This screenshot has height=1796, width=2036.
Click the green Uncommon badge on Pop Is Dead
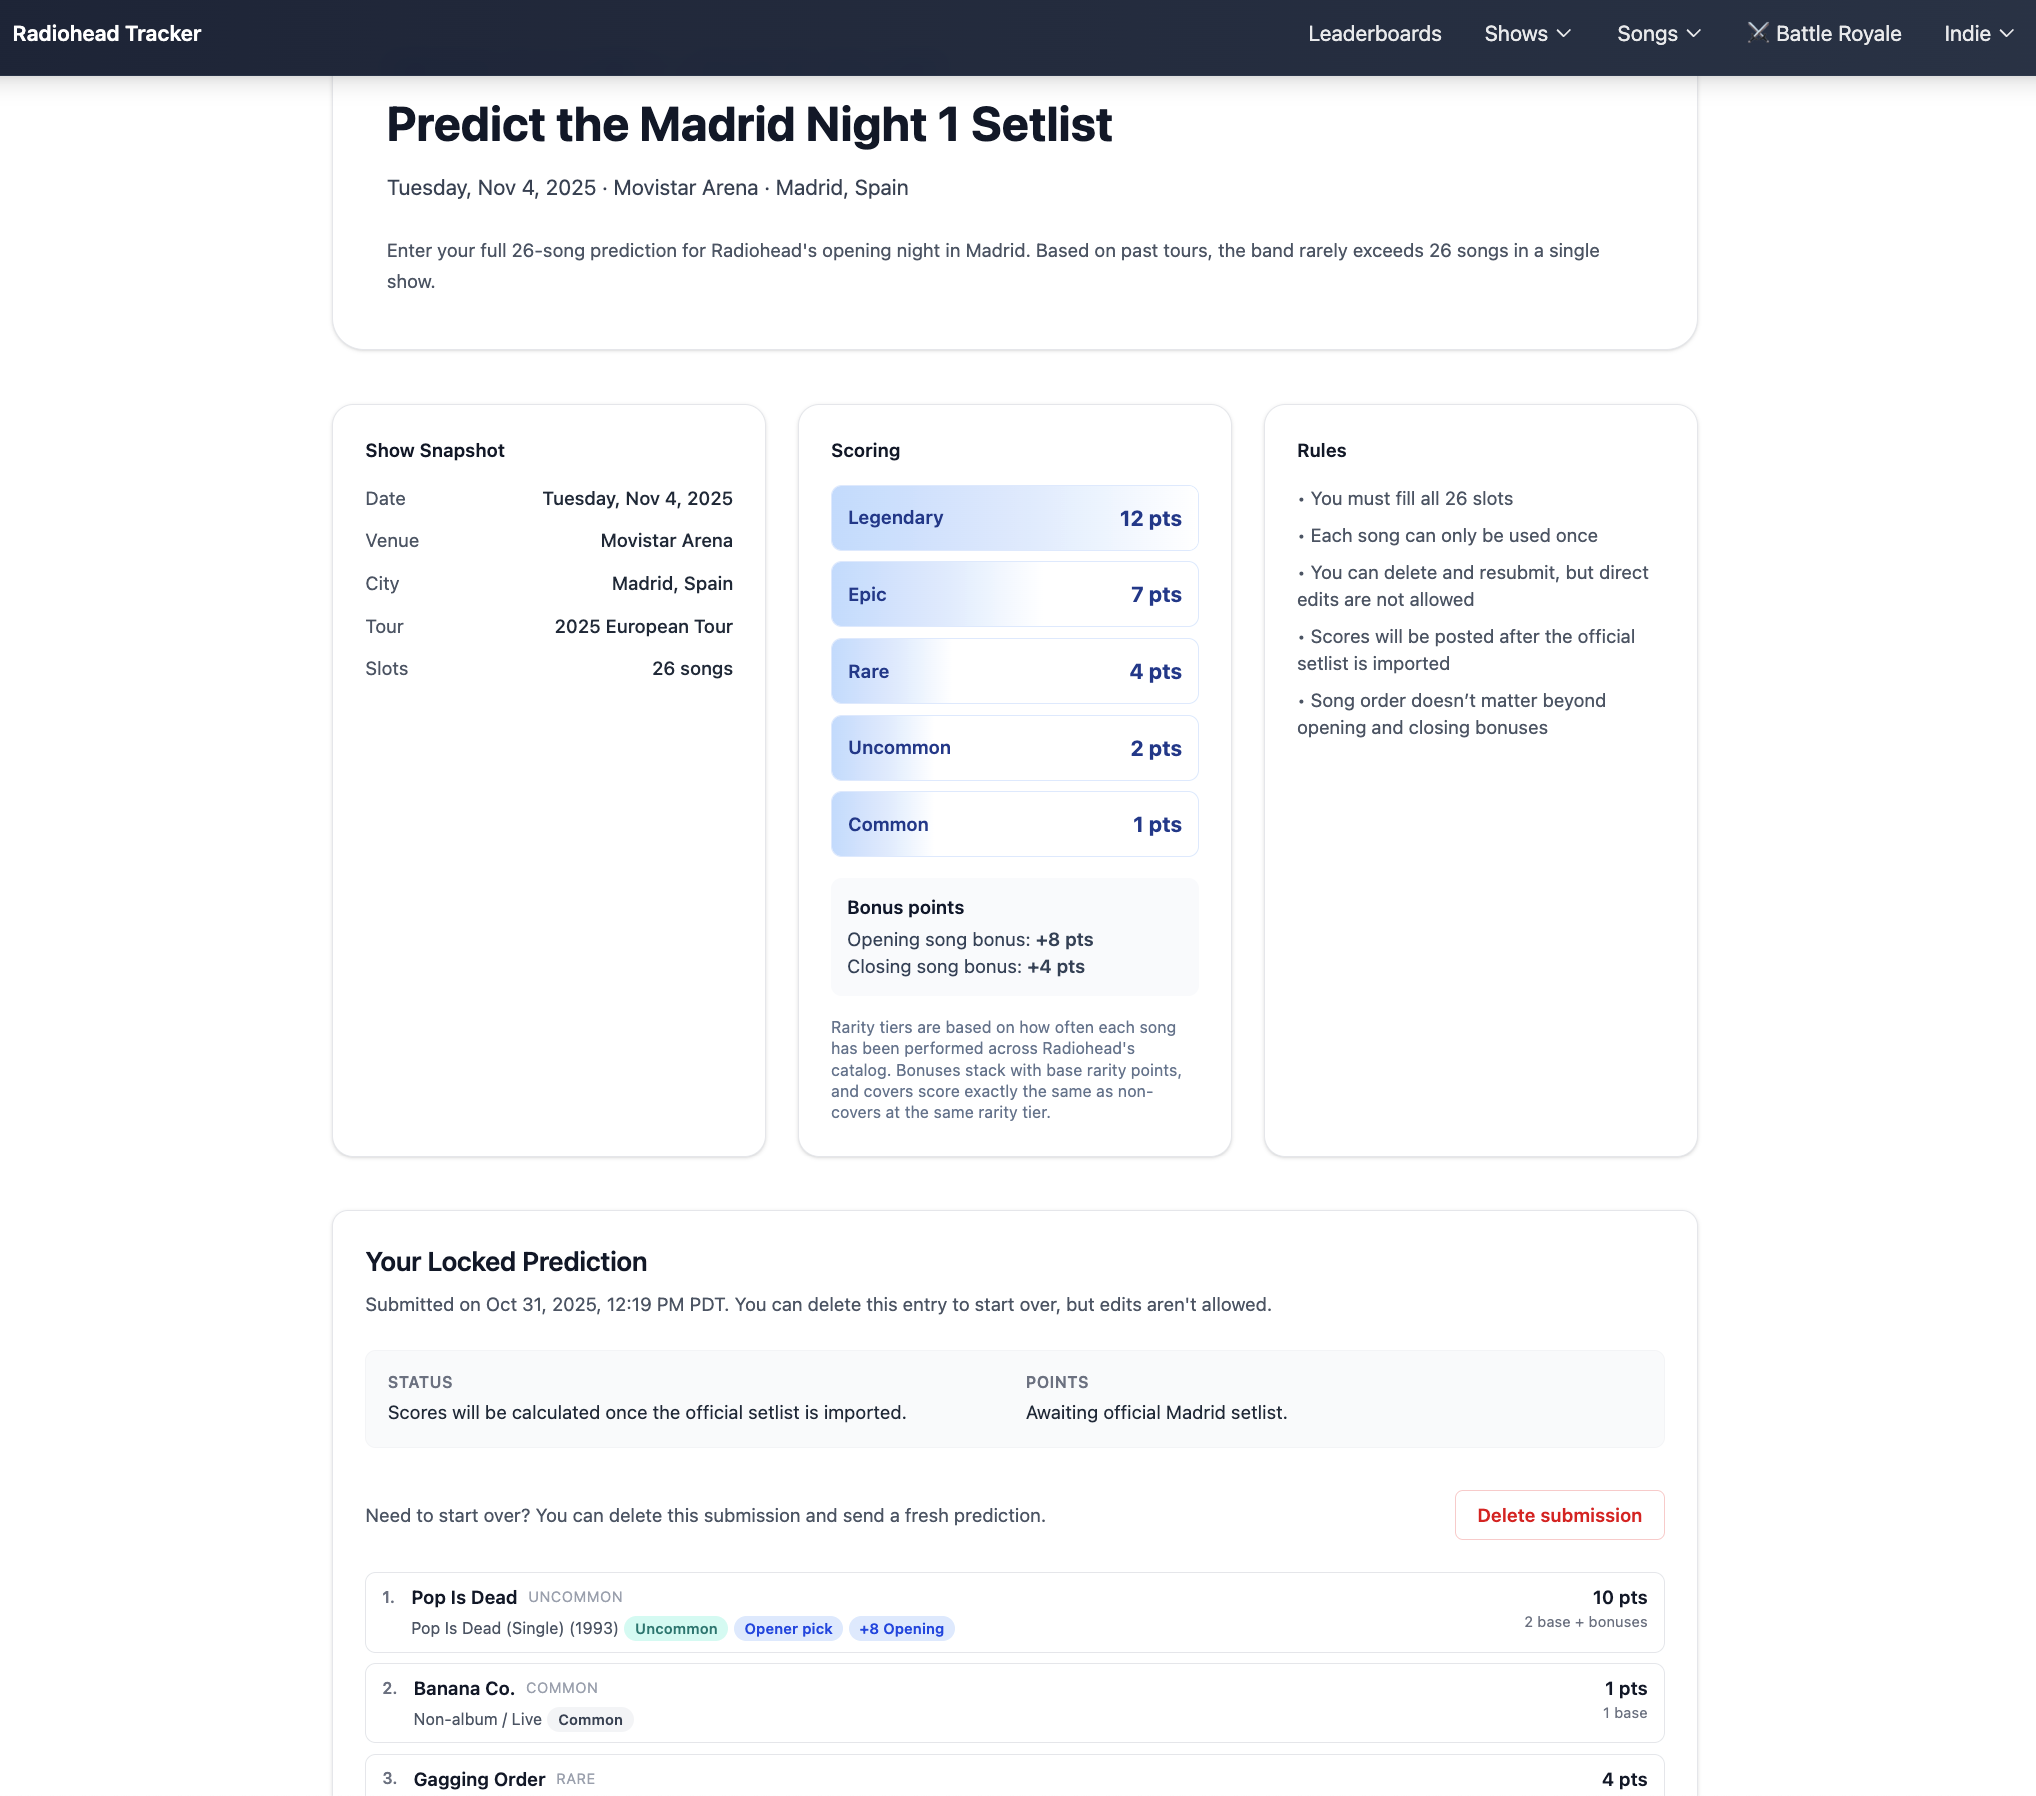point(676,1629)
